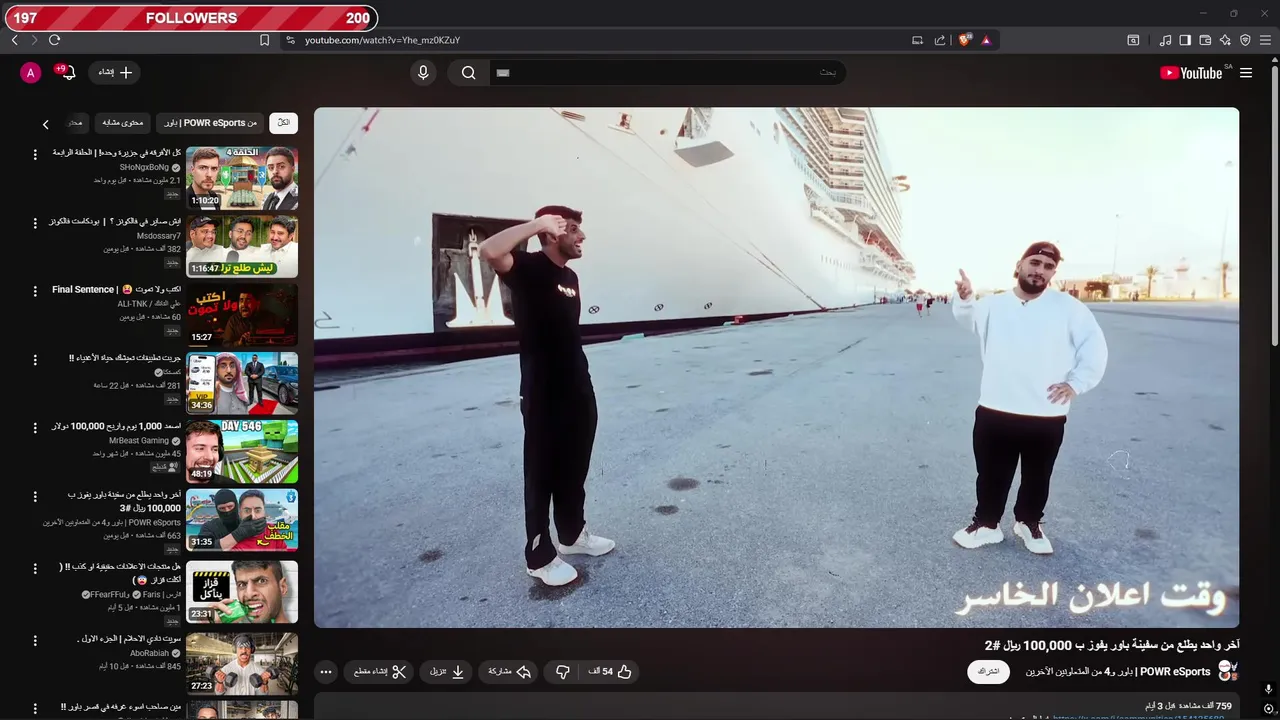Image resolution: width=1280 pixels, height=720 pixels.
Task: Open YouTube notifications bell
Action: click(x=68, y=73)
